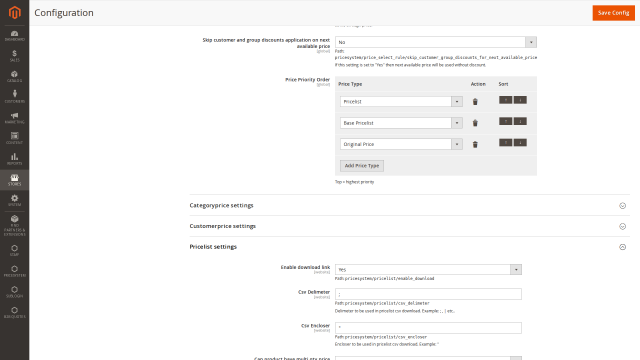640x360 pixels.
Task: Click the Price Type column header
Action: pyautogui.click(x=350, y=84)
